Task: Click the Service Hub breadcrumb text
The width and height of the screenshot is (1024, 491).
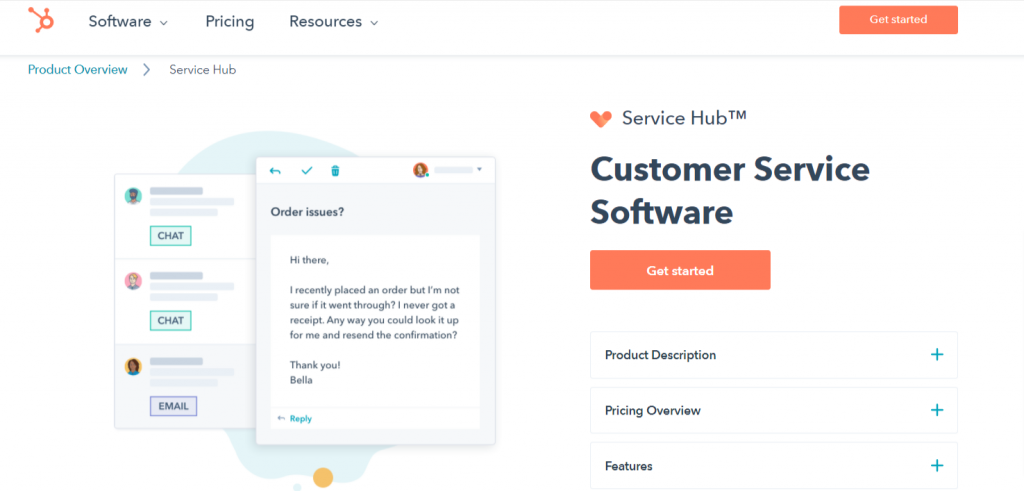Action: [x=202, y=69]
